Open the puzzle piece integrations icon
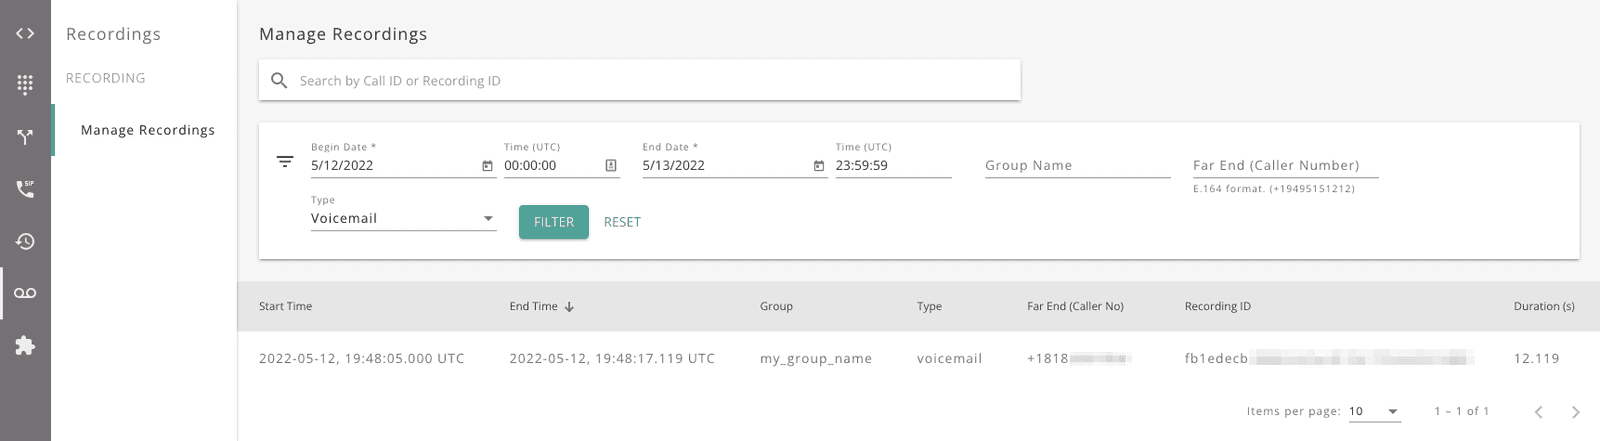The height and width of the screenshot is (441, 1600). tap(25, 345)
